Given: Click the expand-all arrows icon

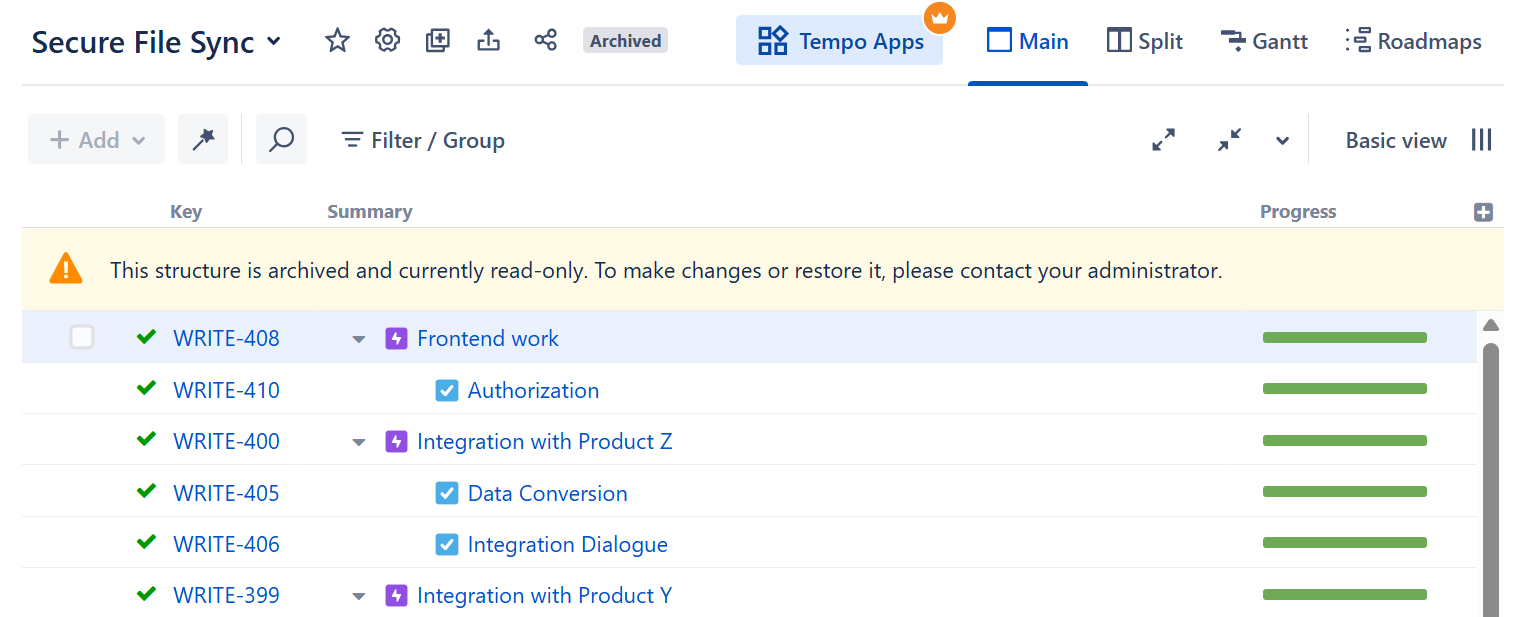Looking at the screenshot, I should 1163,140.
